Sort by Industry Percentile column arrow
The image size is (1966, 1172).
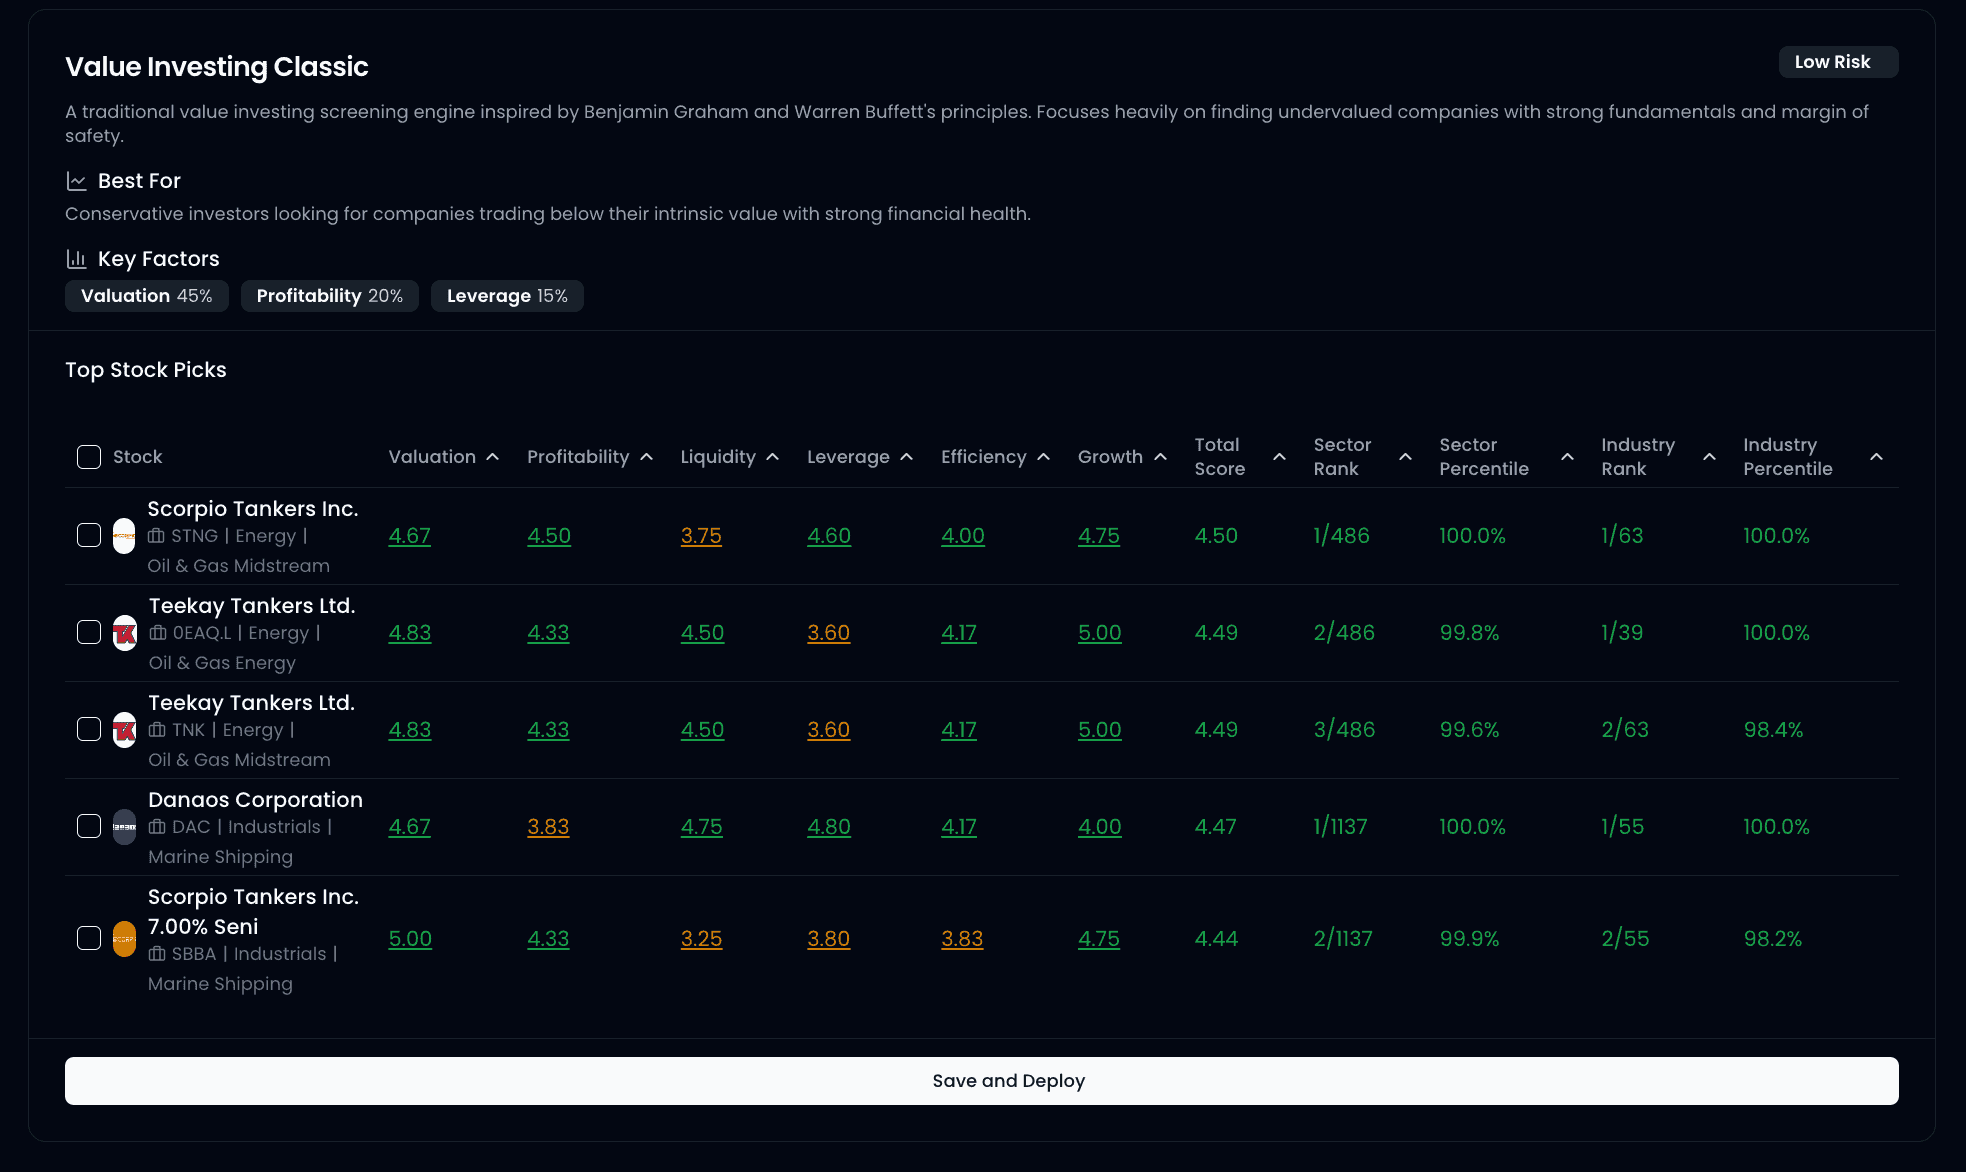click(x=1877, y=457)
